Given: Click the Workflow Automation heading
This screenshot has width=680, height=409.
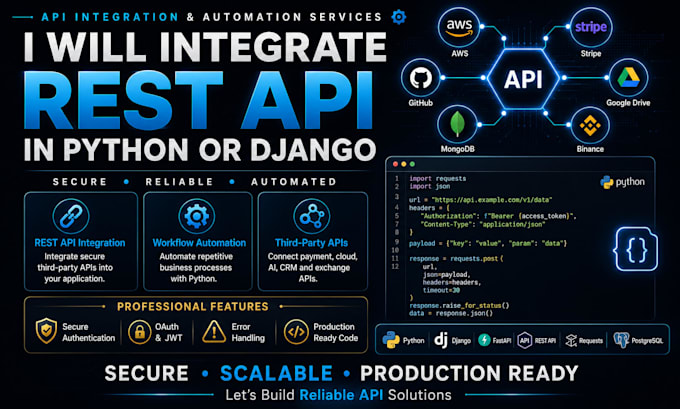Looking at the screenshot, I should click(199, 243).
